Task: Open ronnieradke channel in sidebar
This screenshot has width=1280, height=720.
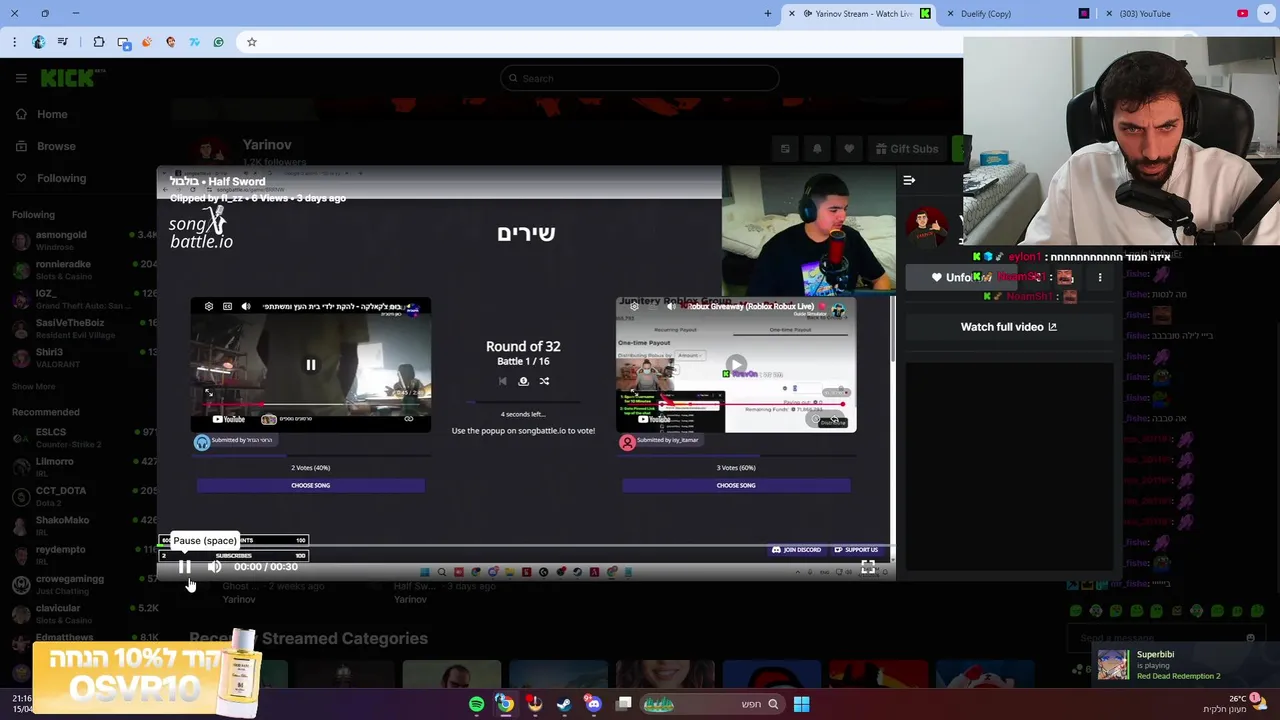Action: pos(80,269)
